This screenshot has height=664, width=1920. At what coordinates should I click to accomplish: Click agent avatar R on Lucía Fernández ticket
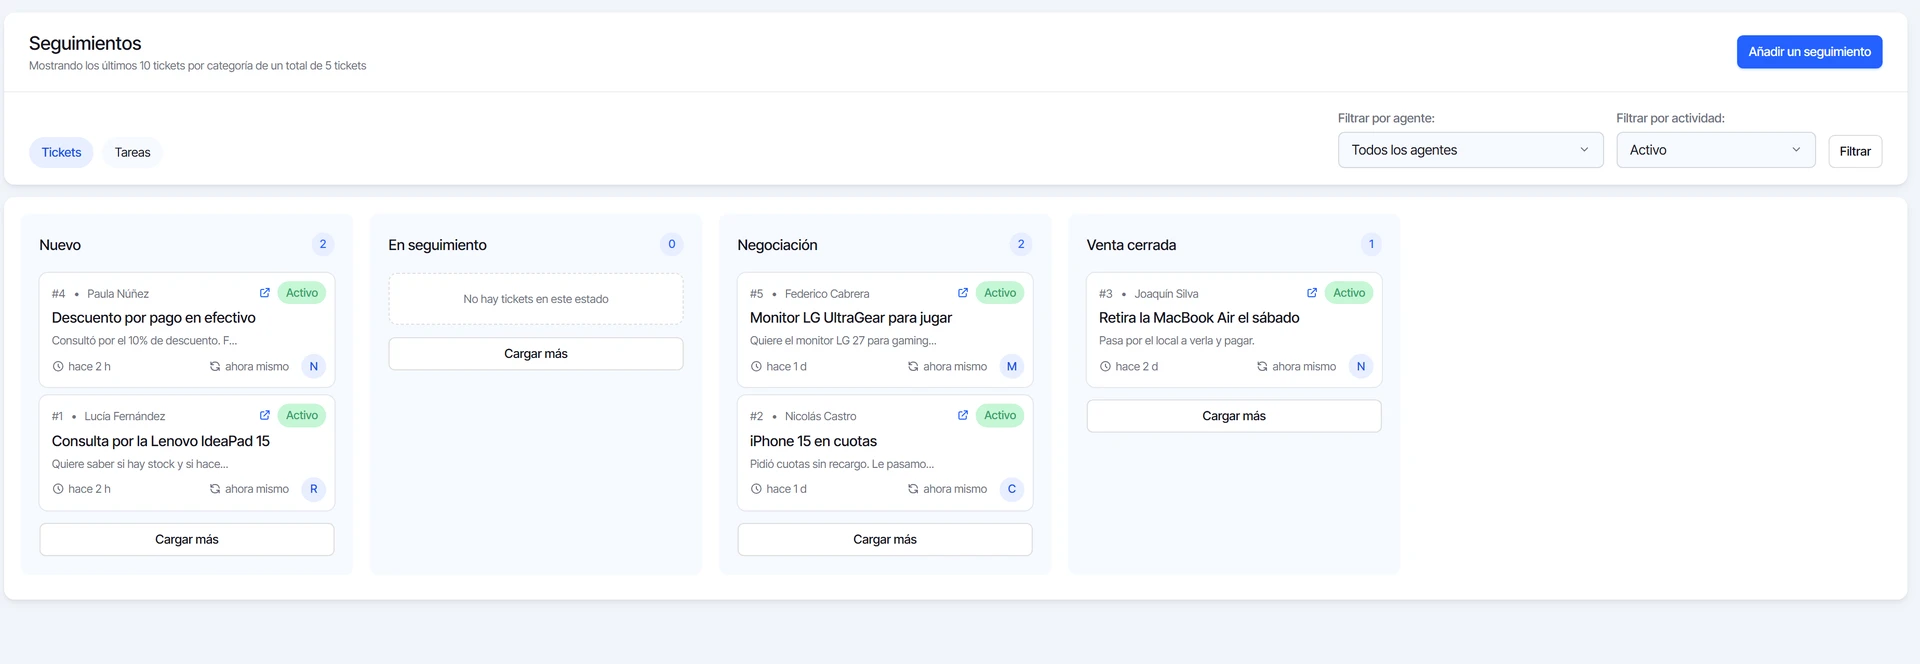(x=314, y=489)
